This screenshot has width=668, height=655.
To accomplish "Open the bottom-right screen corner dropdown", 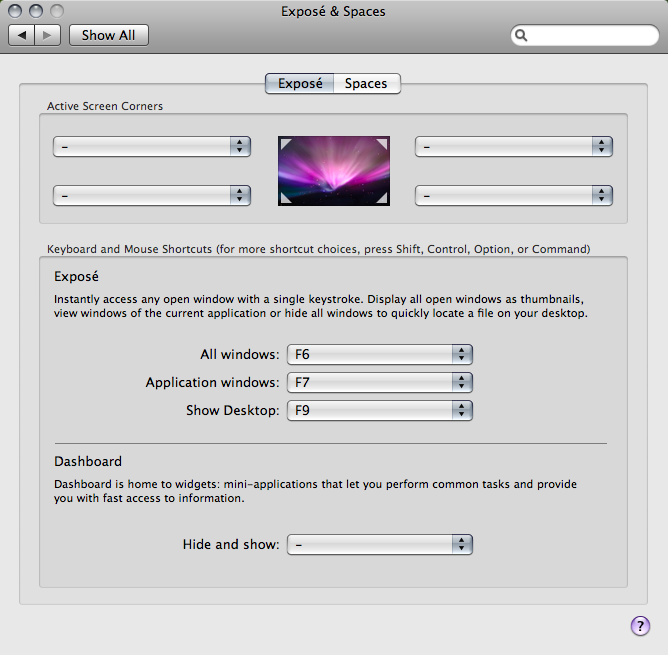I will pyautogui.click(x=514, y=196).
